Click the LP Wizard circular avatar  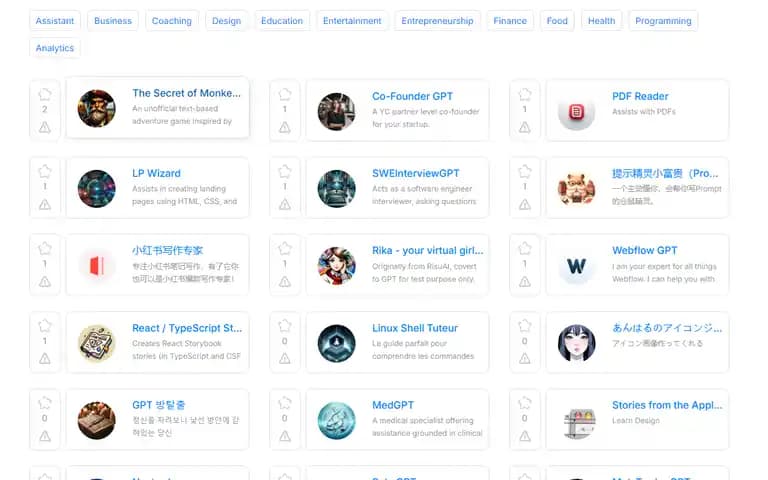coord(96,189)
